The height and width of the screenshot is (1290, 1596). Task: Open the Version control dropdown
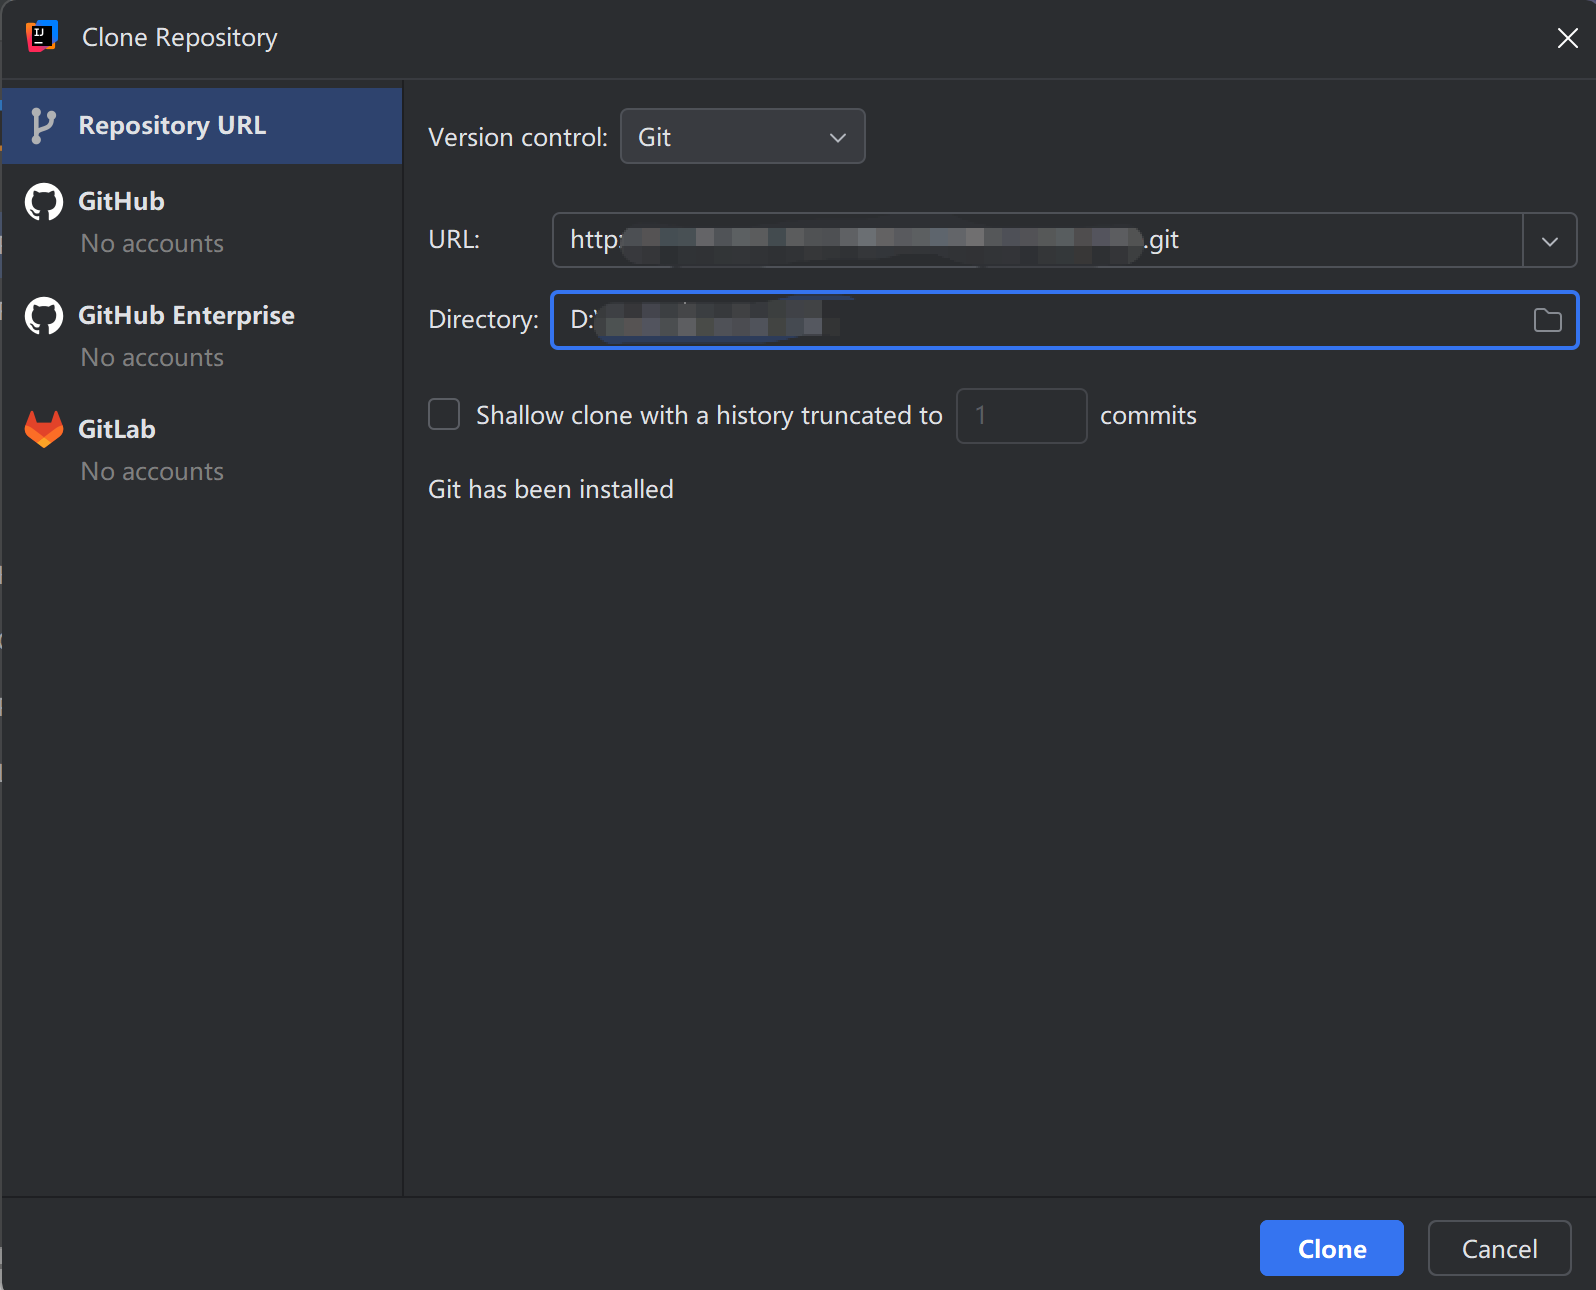pyautogui.click(x=742, y=137)
